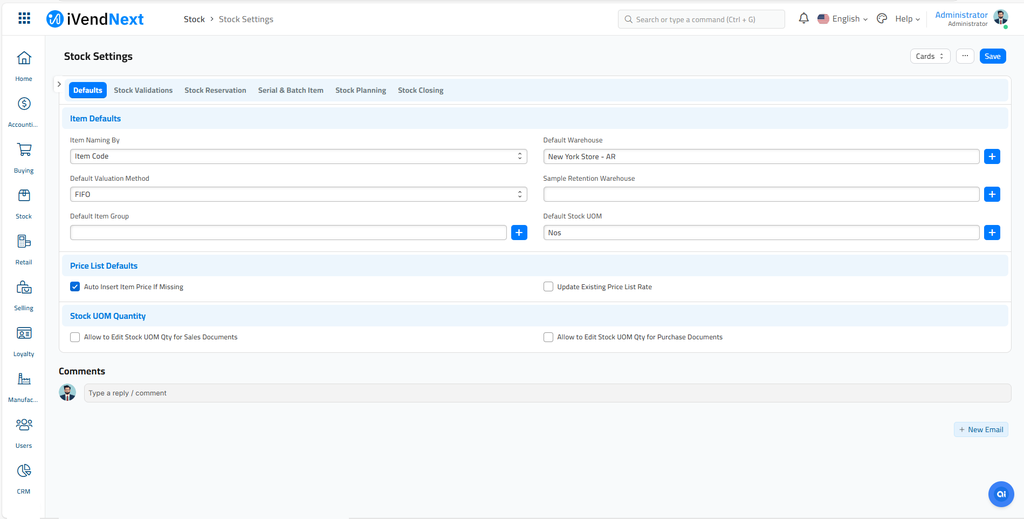1024x519 pixels.
Task: Click the New Email button
Action: [x=980, y=429]
